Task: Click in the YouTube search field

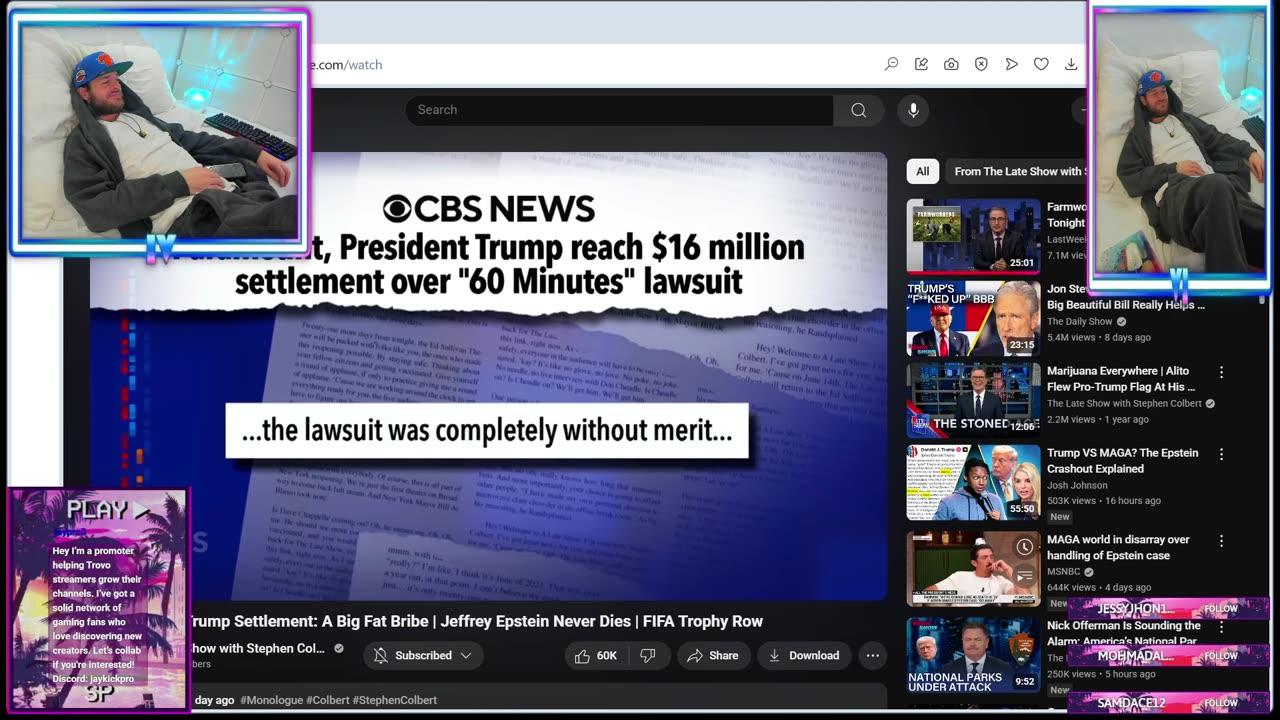Action: 619,110
